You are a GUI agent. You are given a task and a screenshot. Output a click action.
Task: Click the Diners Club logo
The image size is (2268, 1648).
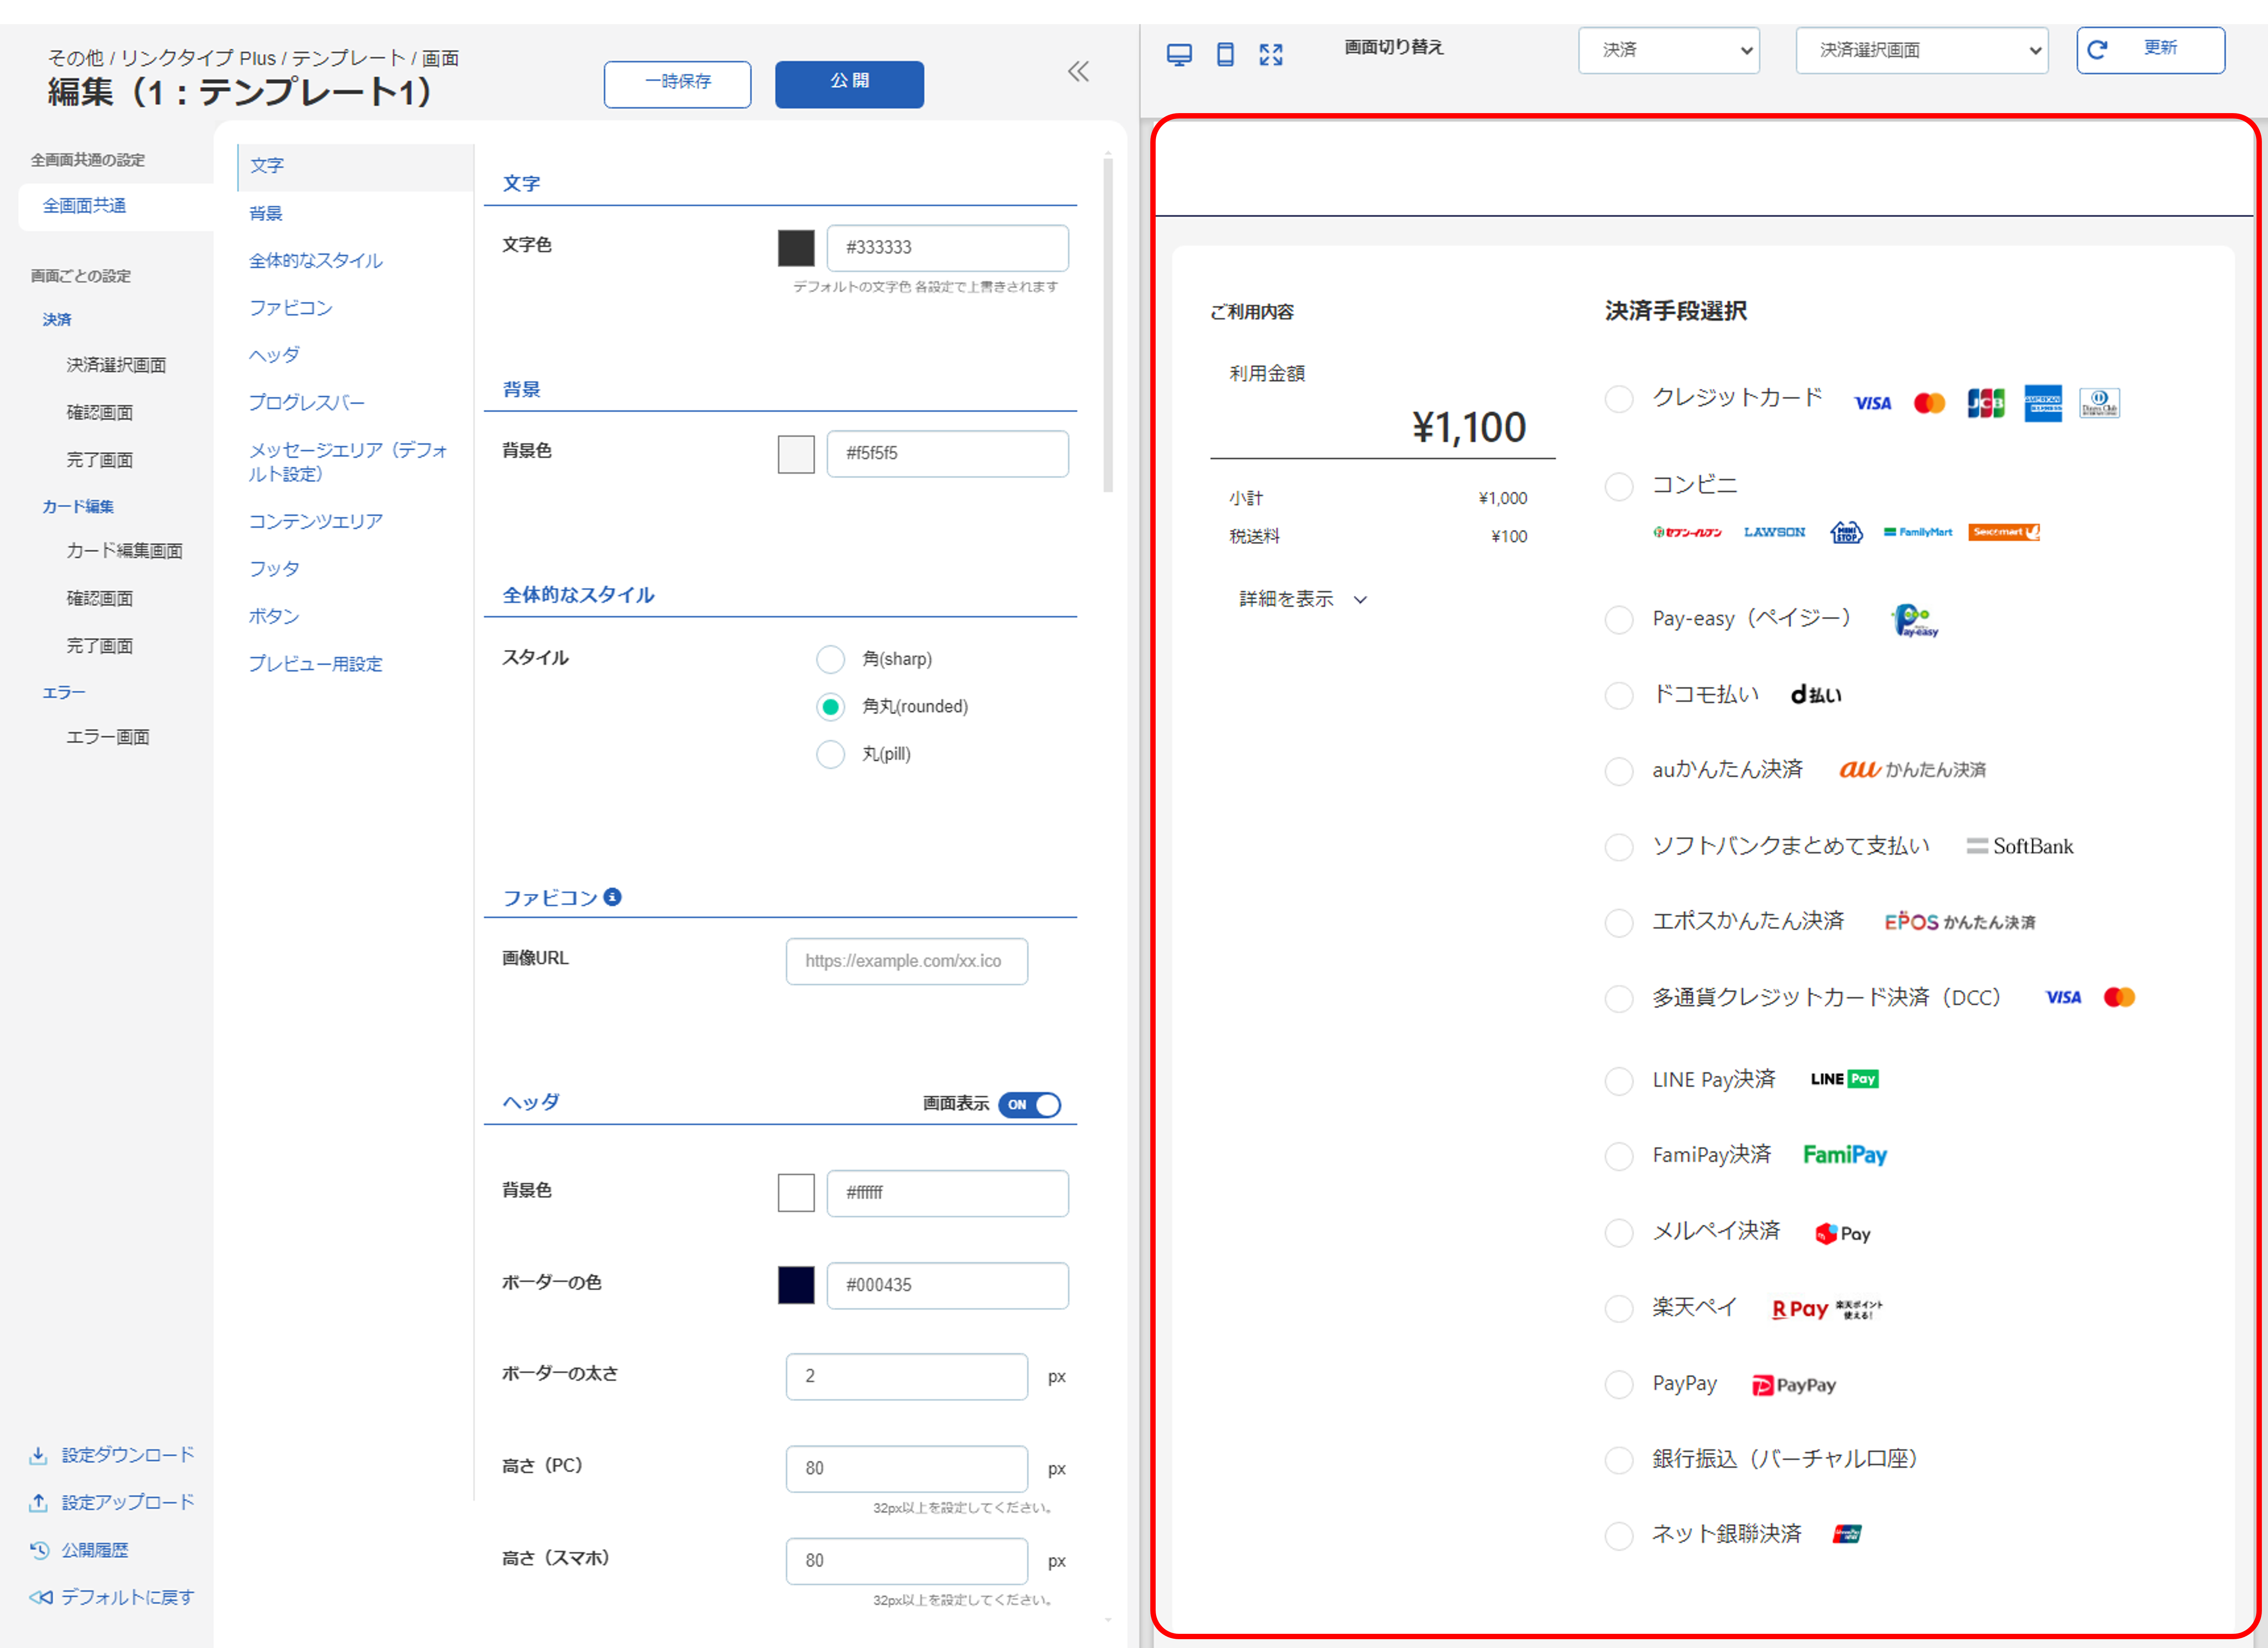2099,403
